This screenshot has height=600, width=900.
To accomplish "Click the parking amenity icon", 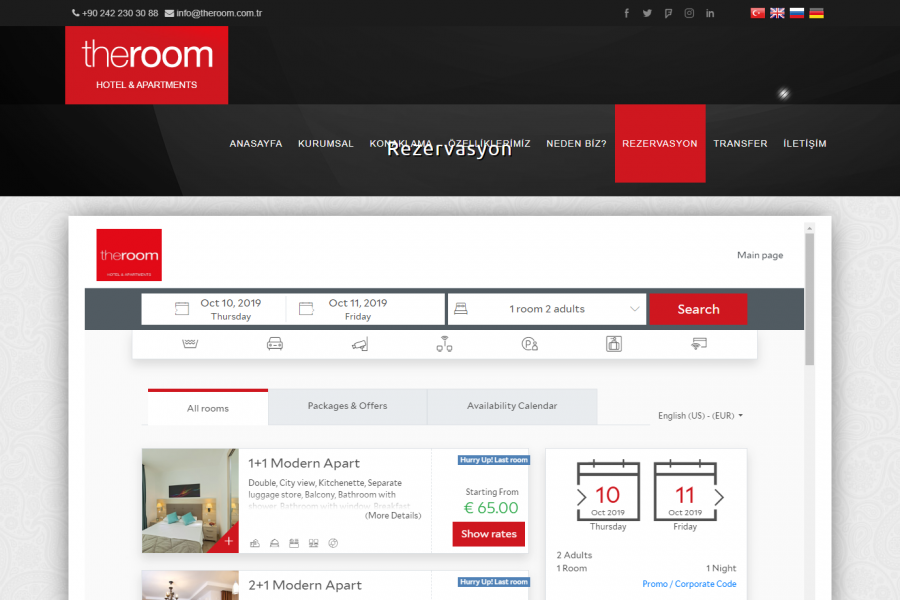I will coord(530,344).
